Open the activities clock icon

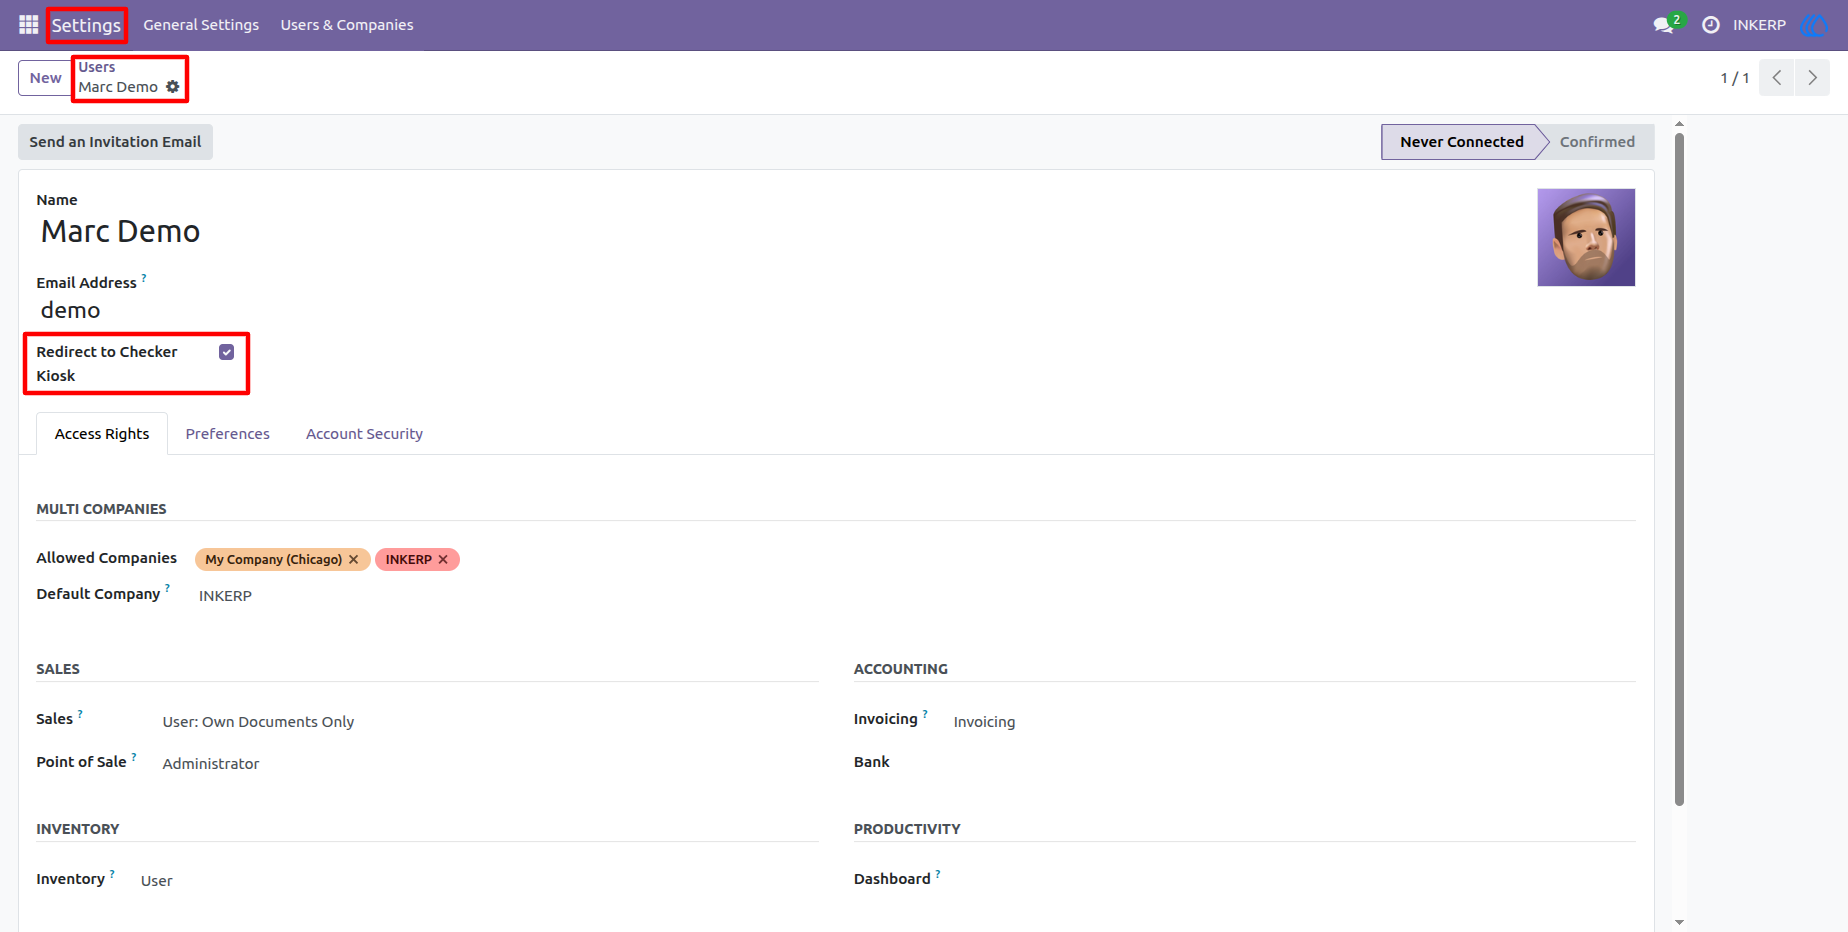point(1711,25)
